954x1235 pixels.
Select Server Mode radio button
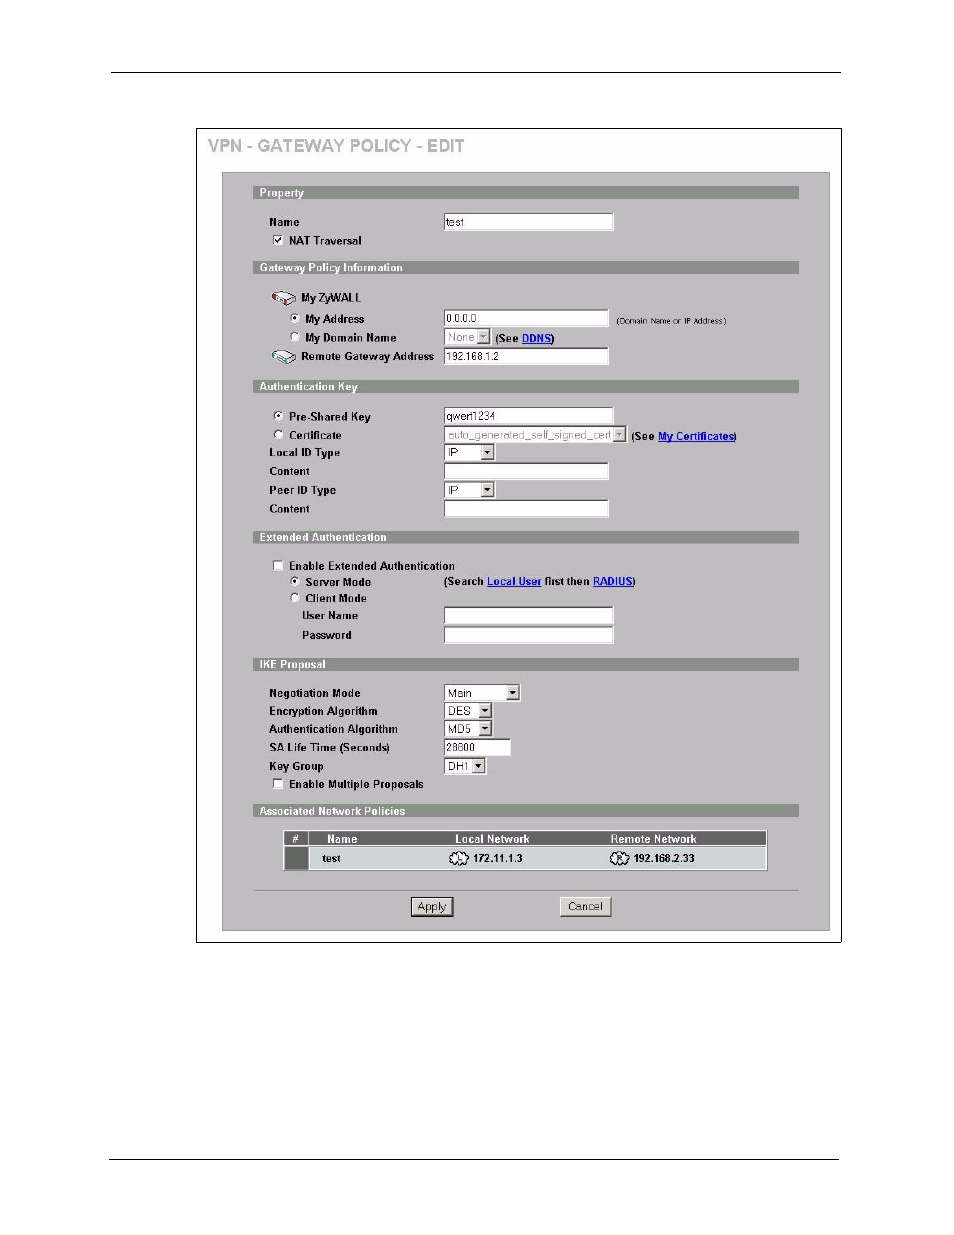(x=294, y=582)
